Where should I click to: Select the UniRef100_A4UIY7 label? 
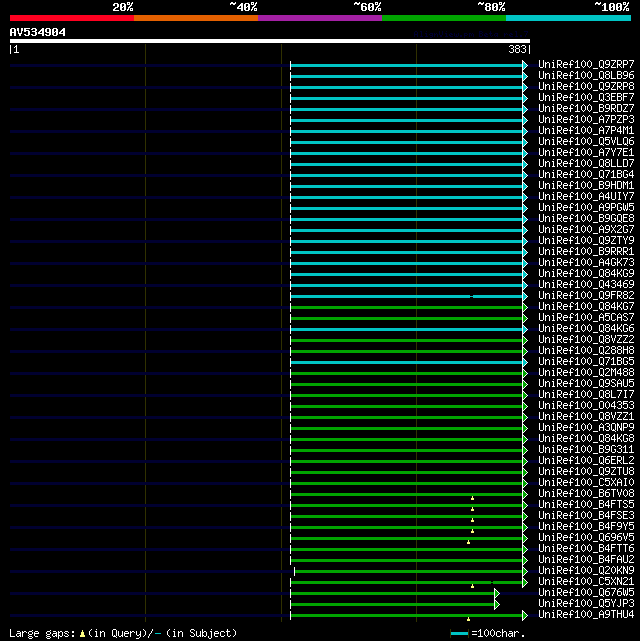(x=586, y=196)
